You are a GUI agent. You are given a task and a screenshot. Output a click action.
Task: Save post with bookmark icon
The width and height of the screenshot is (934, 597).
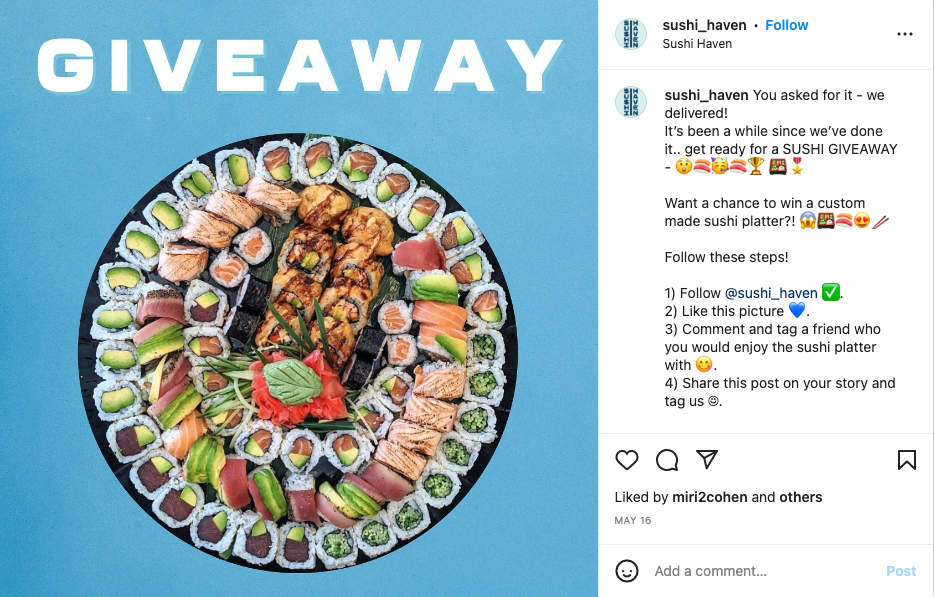click(907, 460)
